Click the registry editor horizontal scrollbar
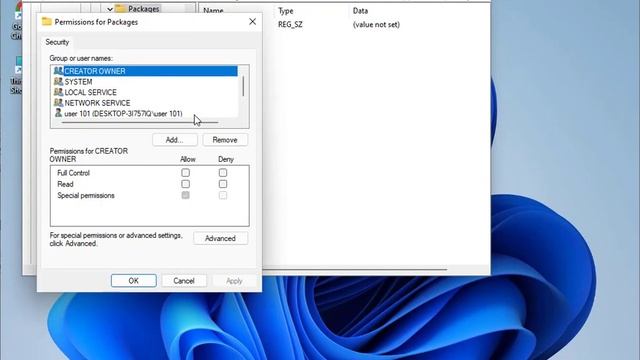This screenshot has height=360, width=640. 355,269
